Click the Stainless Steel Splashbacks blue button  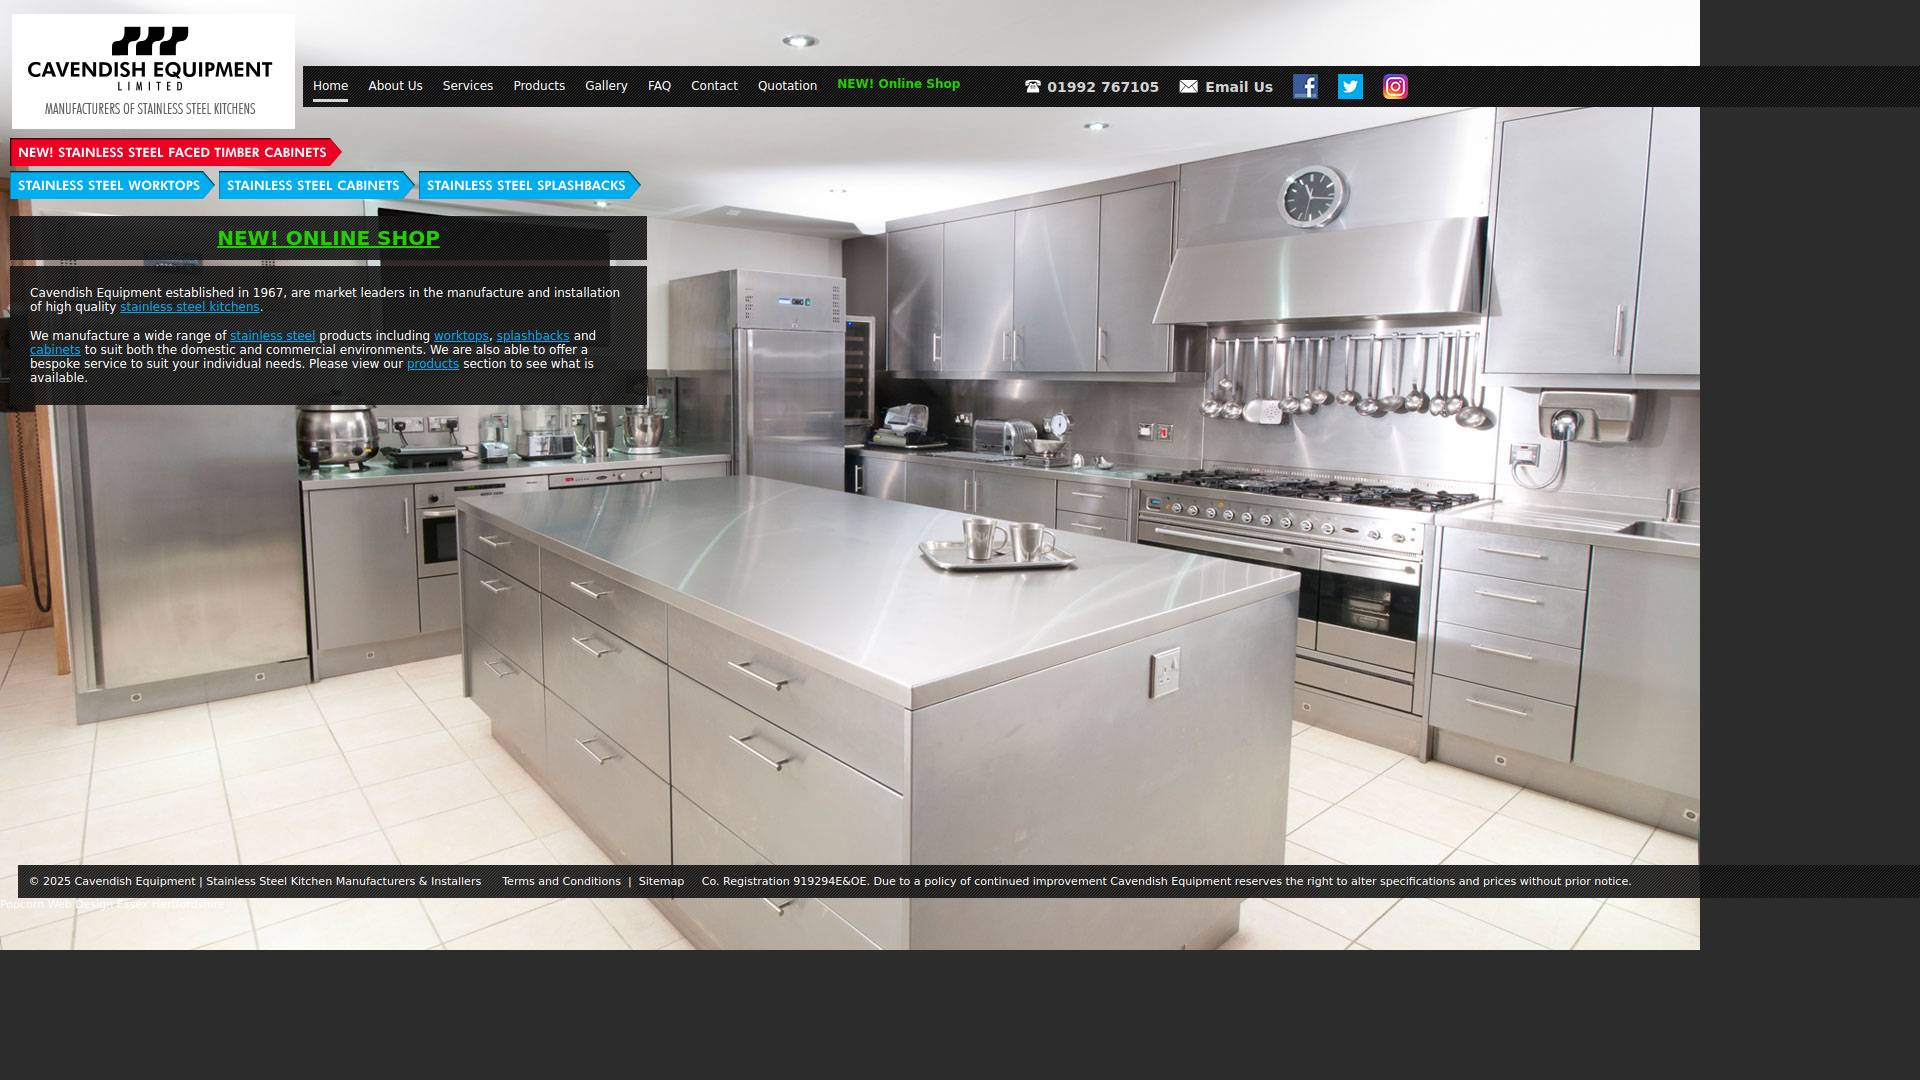click(x=526, y=185)
